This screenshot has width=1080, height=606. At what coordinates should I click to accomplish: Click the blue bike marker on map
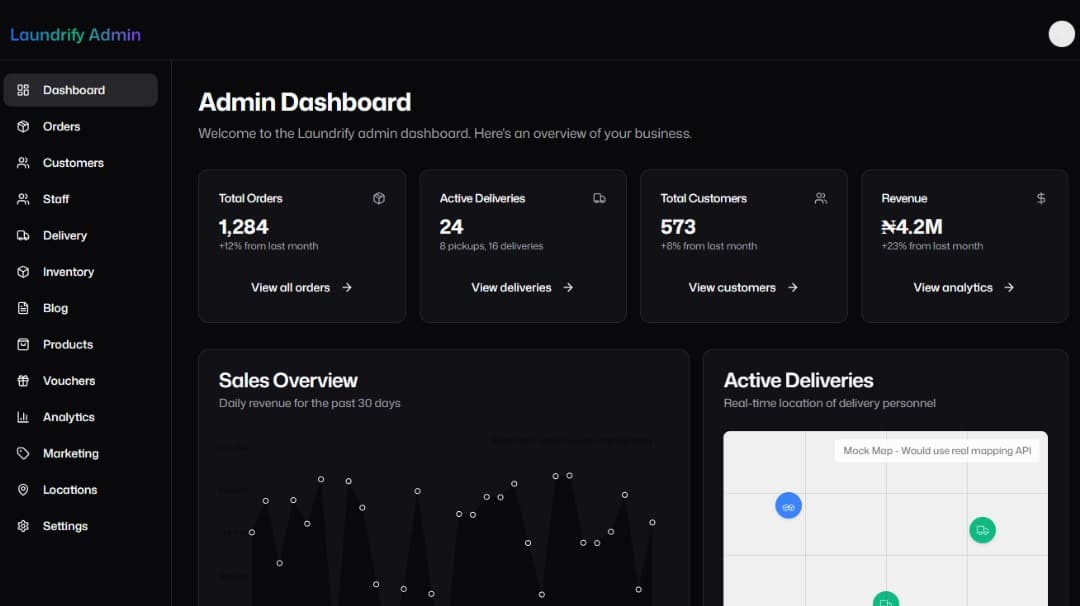coord(788,506)
